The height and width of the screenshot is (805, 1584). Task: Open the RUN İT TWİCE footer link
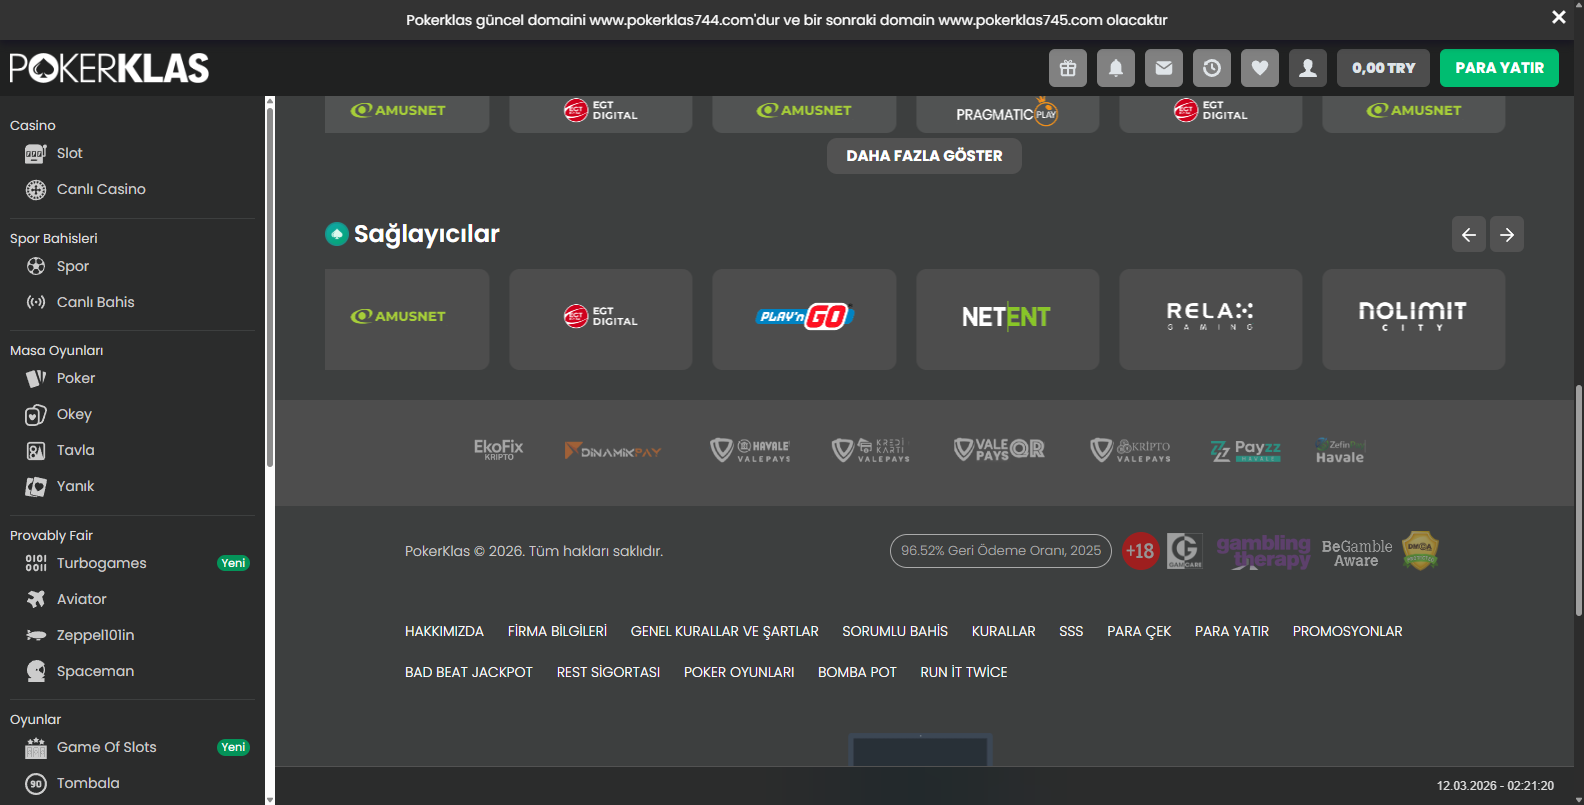click(964, 672)
